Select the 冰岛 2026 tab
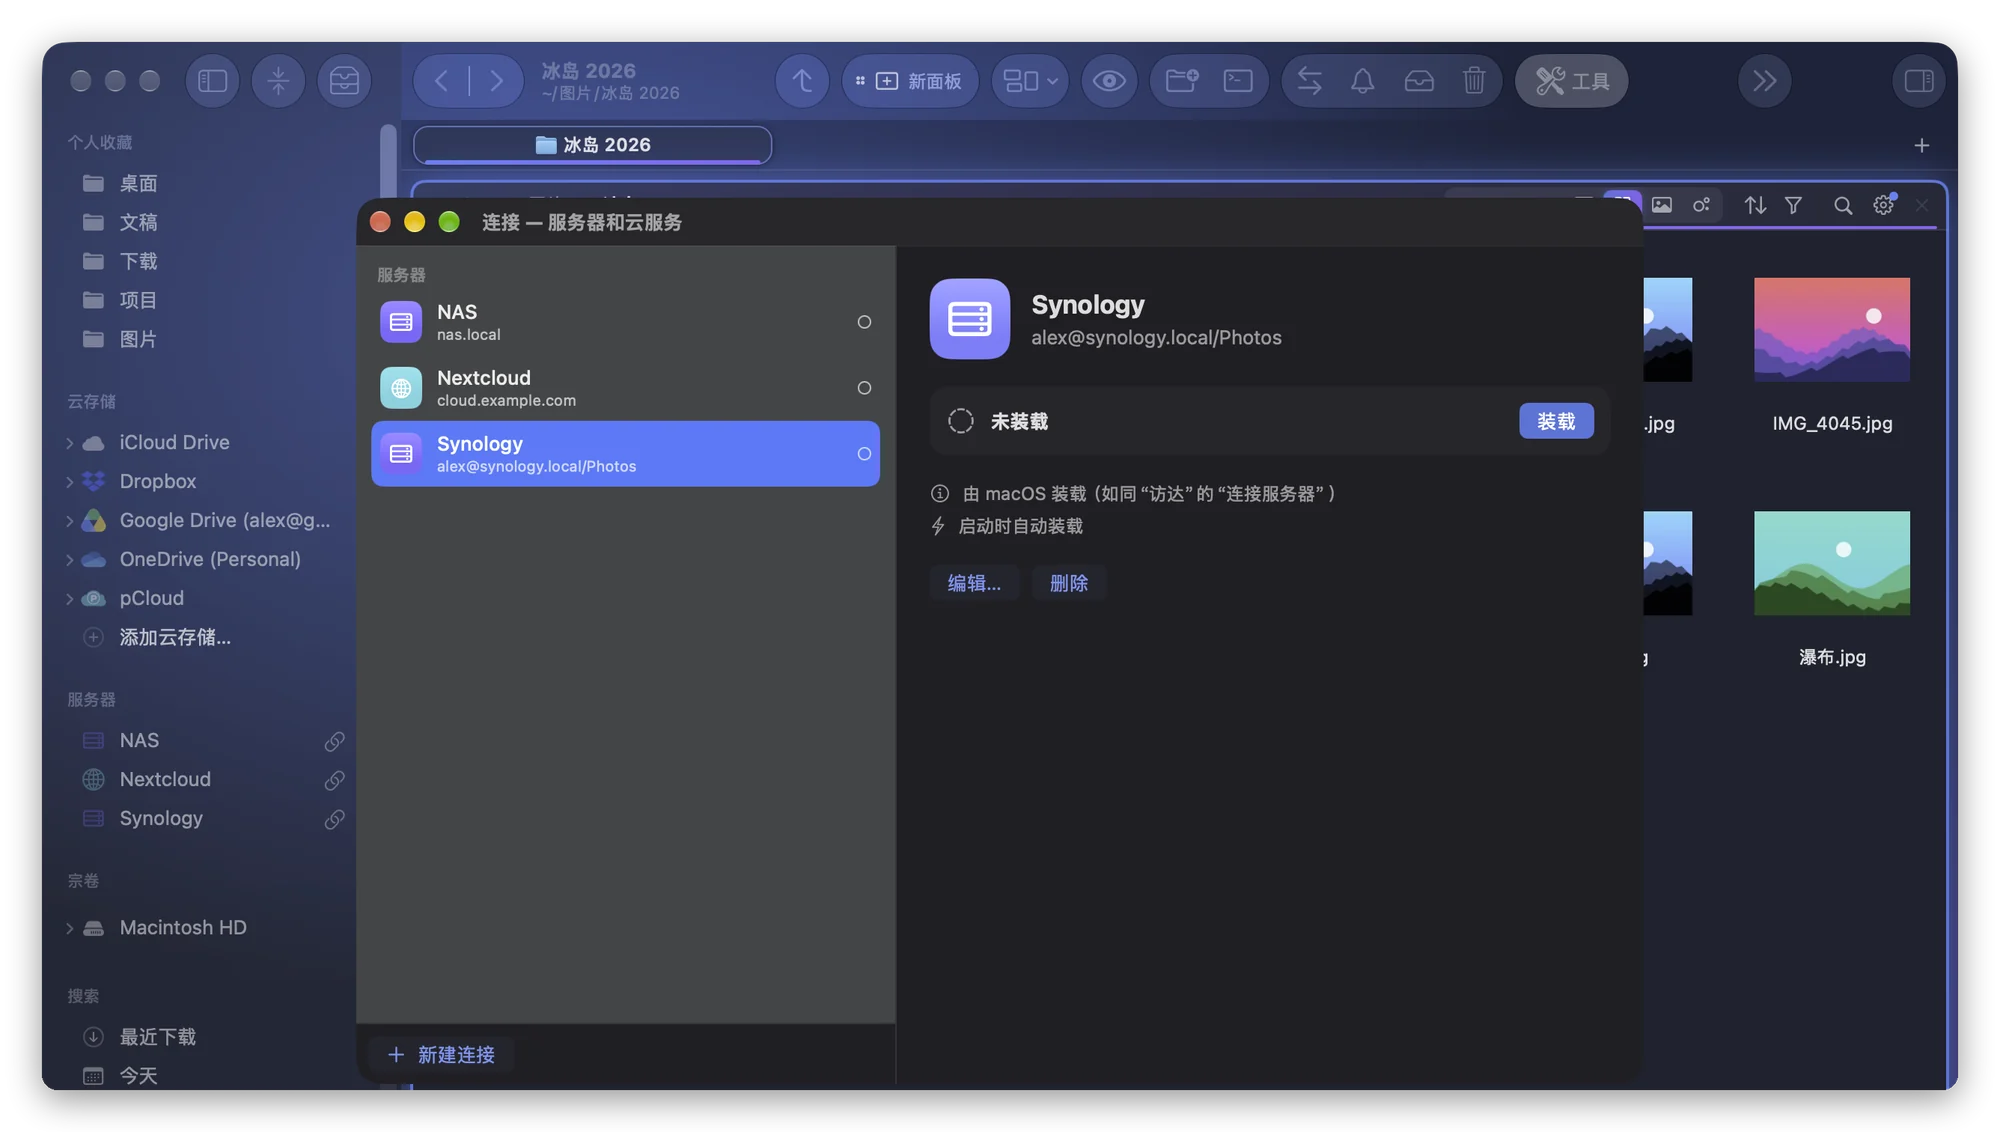The image size is (2000, 1132). click(593, 145)
